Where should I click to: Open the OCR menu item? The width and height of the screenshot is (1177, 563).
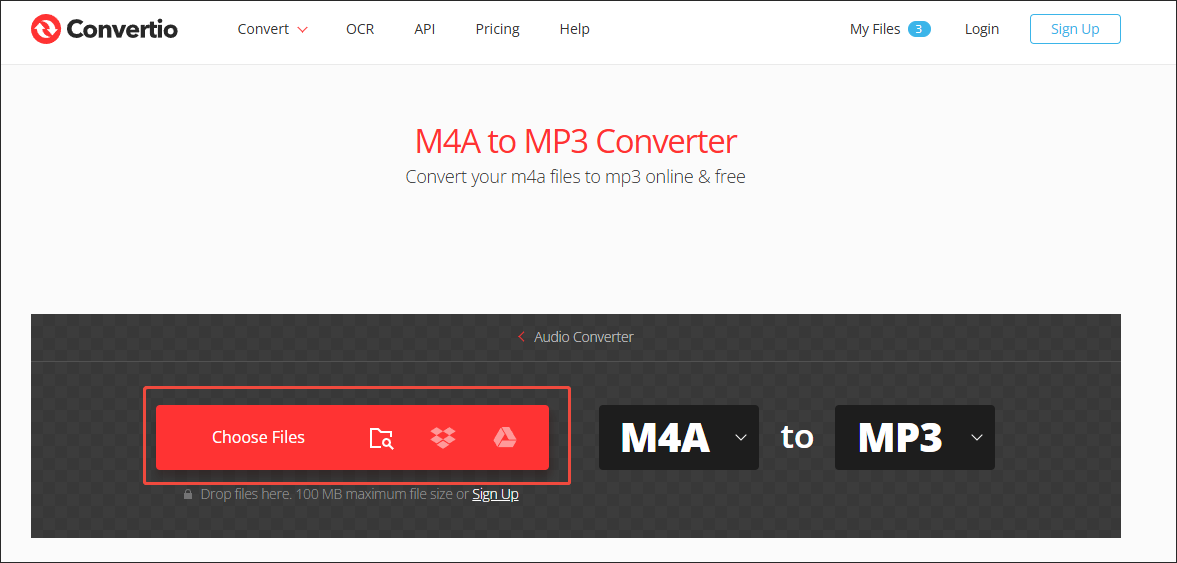coord(360,29)
